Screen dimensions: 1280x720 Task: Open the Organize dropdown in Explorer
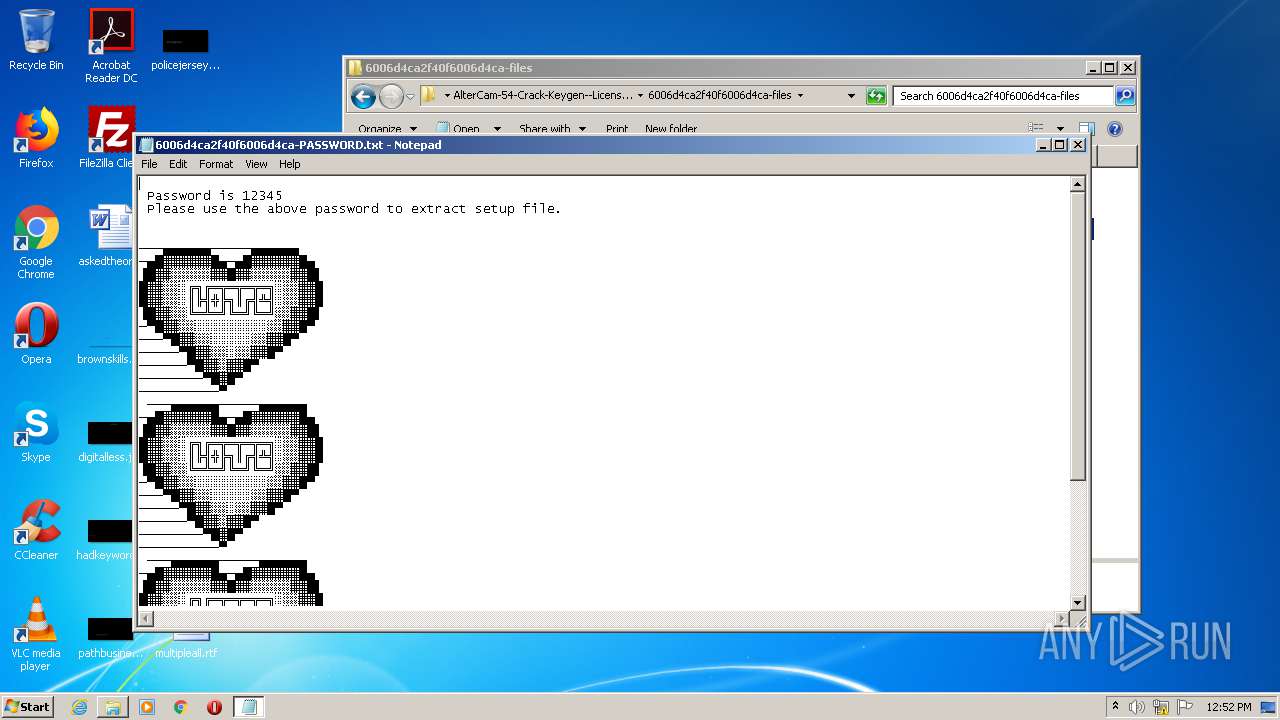pyautogui.click(x=386, y=129)
